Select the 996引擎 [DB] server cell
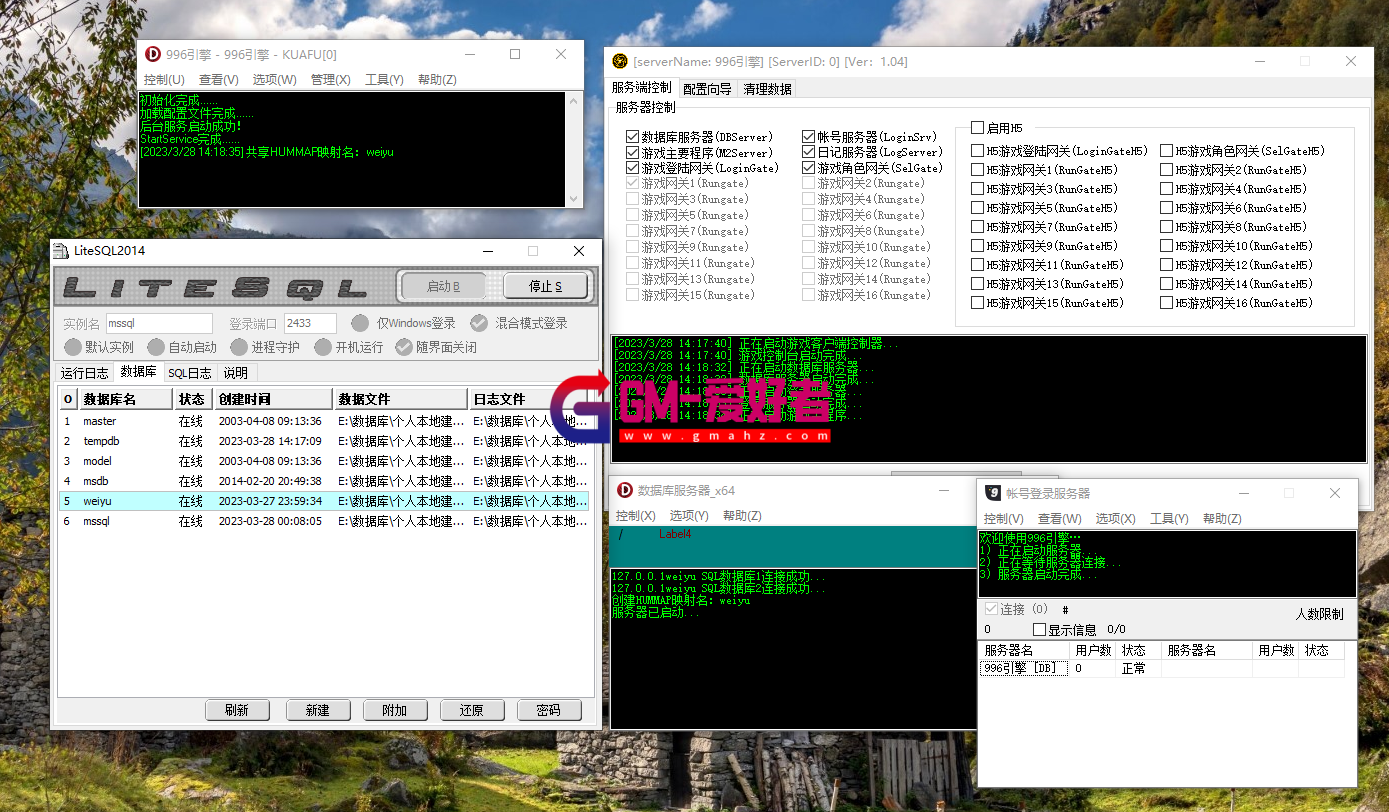Viewport: 1389px width, 812px height. [x=1024, y=668]
